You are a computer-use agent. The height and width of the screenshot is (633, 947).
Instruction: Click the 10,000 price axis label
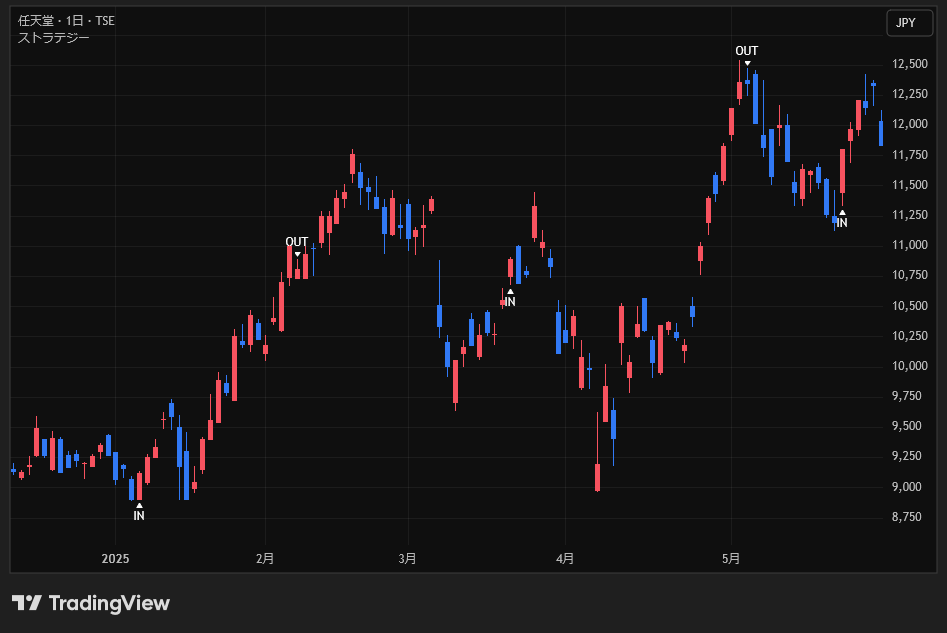coord(910,366)
